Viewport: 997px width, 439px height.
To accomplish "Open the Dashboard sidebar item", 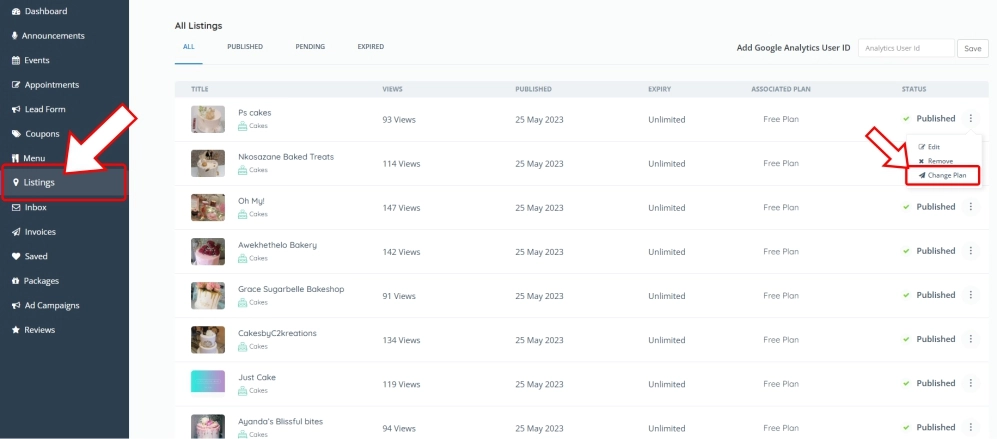I will pos(44,11).
